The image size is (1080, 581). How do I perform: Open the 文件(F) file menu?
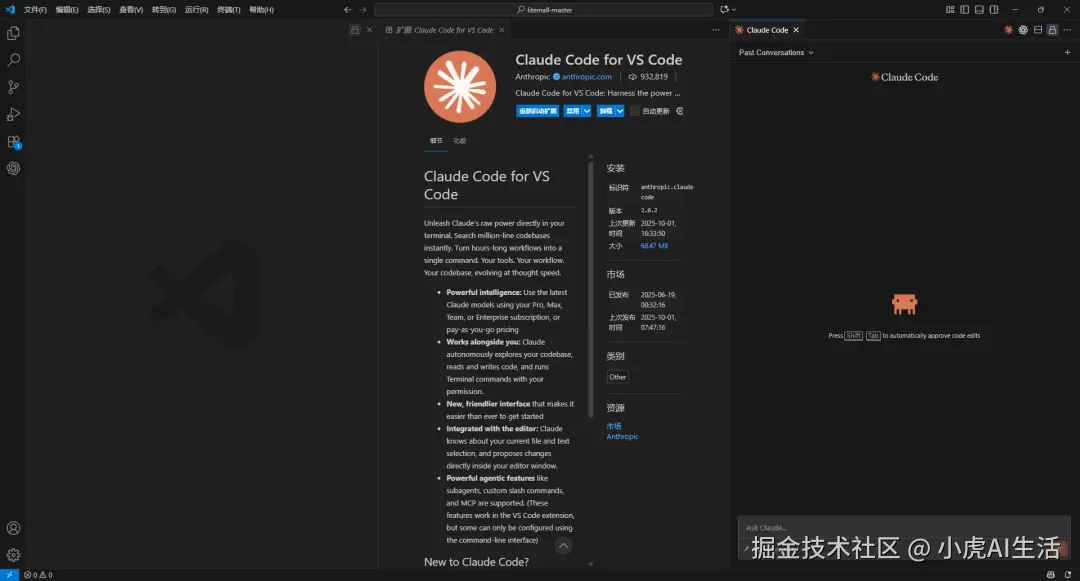coord(35,10)
